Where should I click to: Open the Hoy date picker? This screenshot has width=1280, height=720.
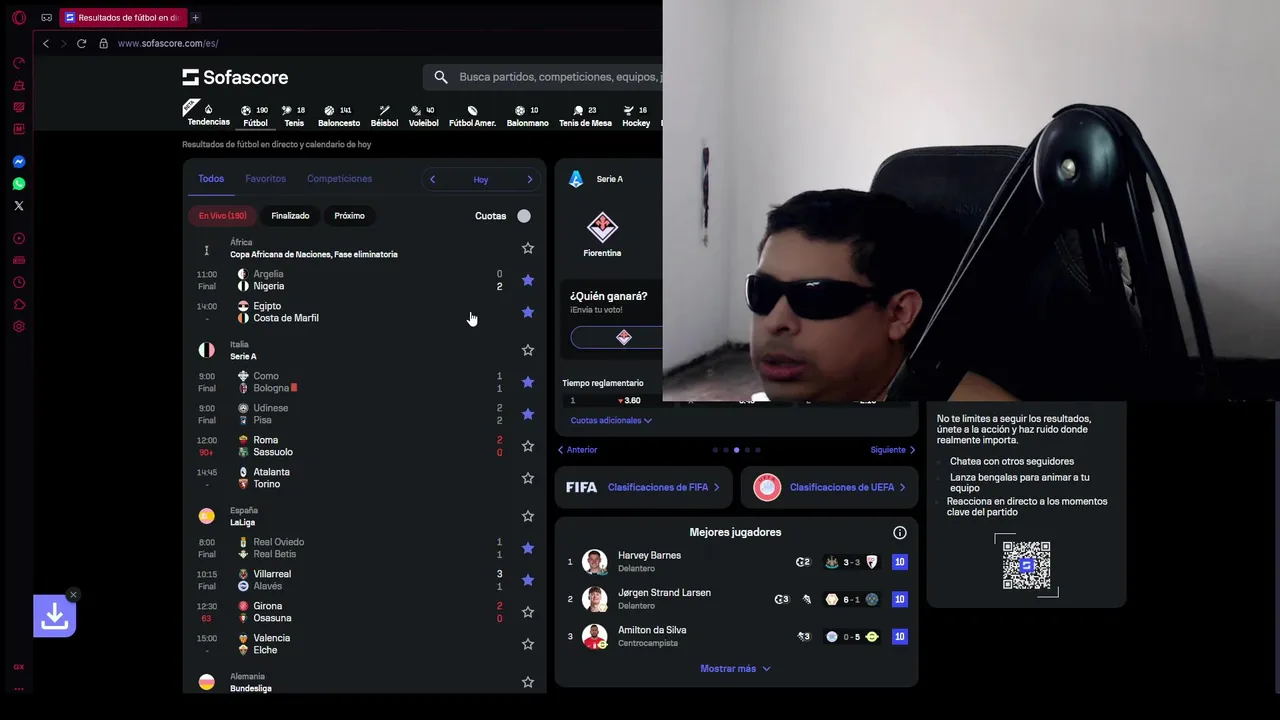[481, 180]
